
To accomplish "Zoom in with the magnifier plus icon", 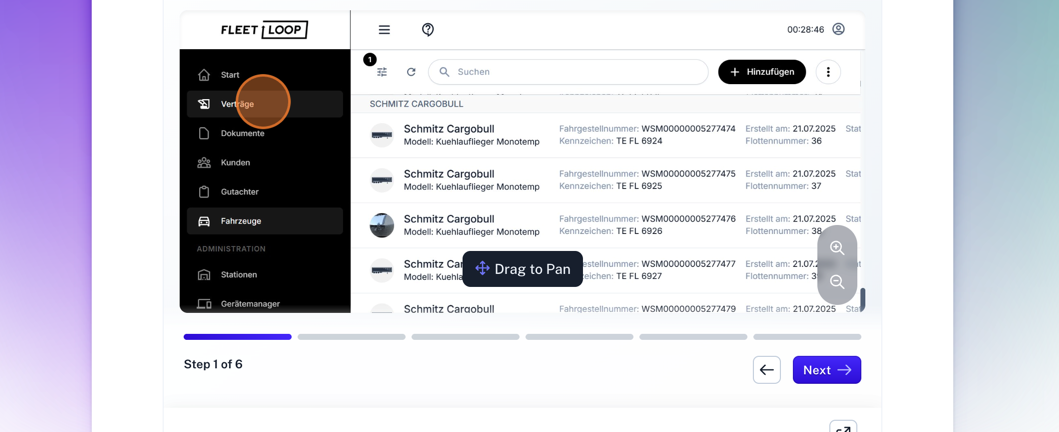I will pos(837,248).
